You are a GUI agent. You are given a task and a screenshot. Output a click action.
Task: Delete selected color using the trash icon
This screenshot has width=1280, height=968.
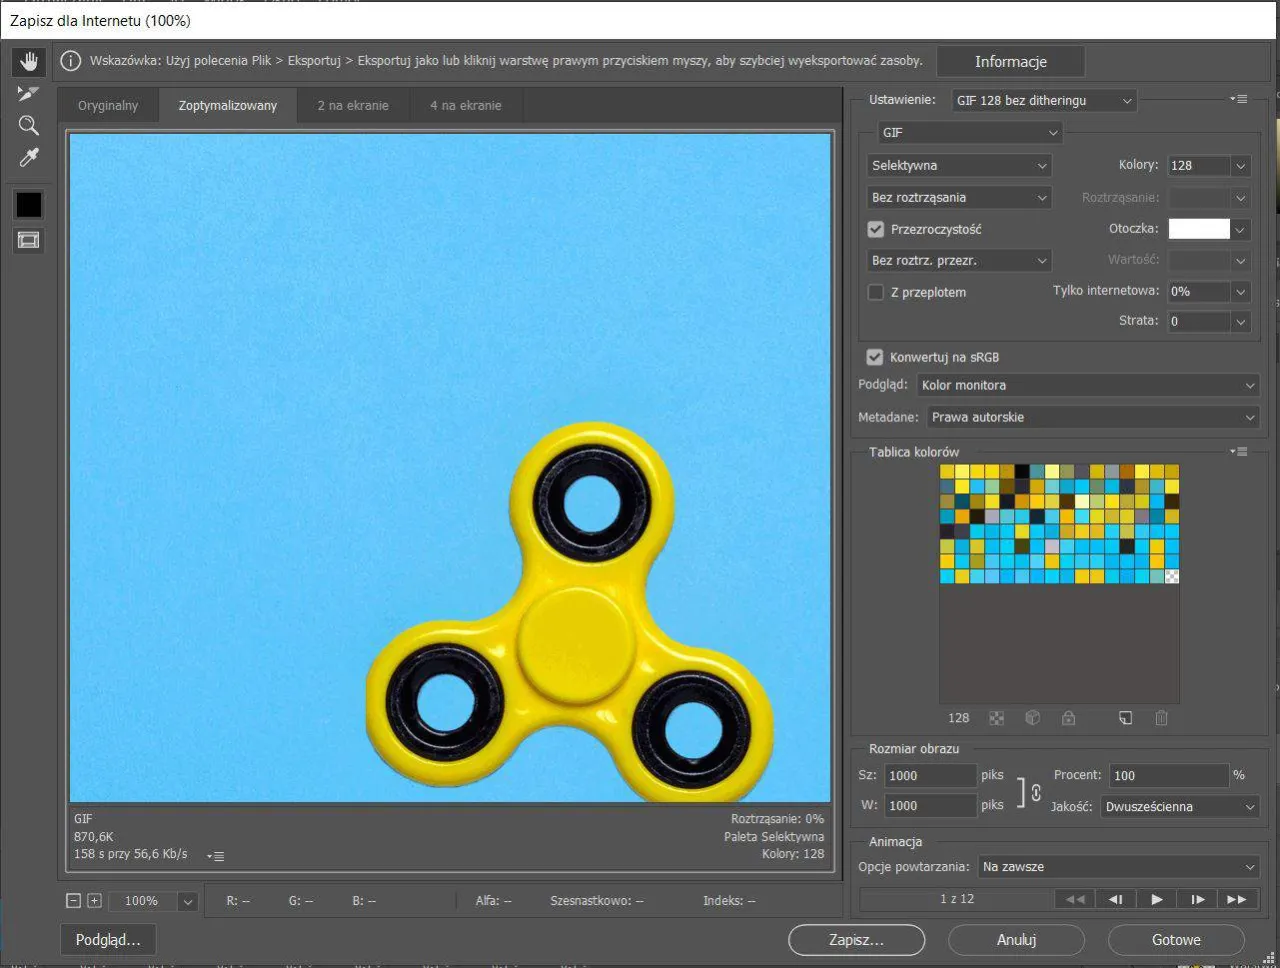(1160, 718)
